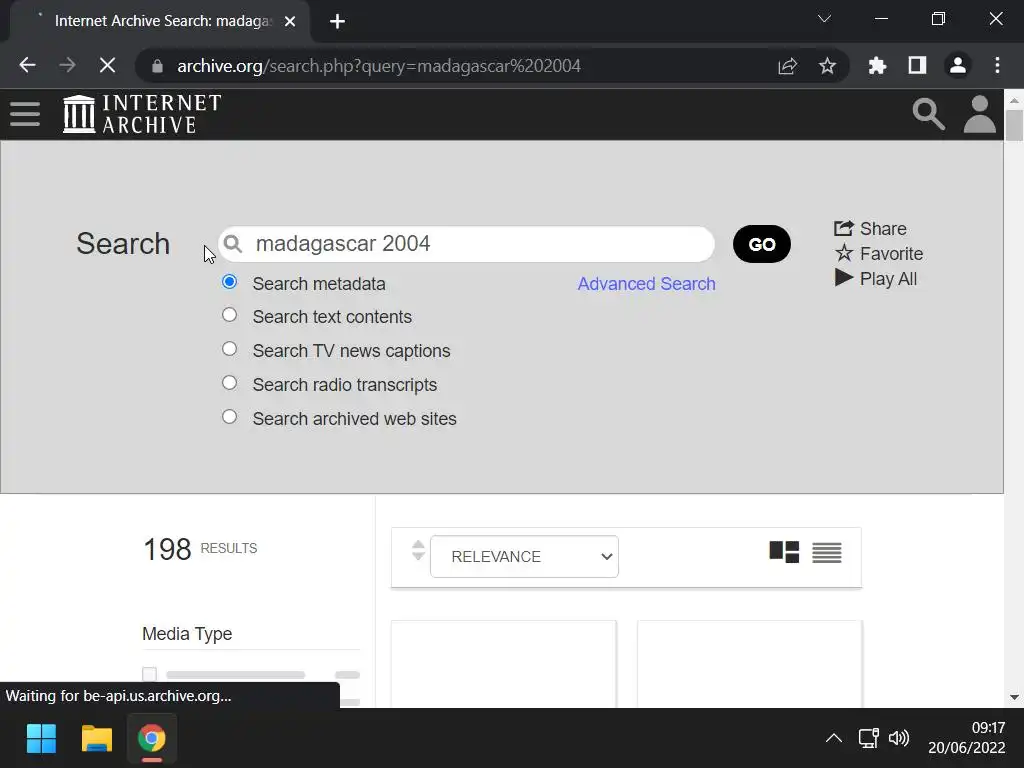The height and width of the screenshot is (768, 1024).
Task: Open network status tray icon
Action: coord(869,739)
